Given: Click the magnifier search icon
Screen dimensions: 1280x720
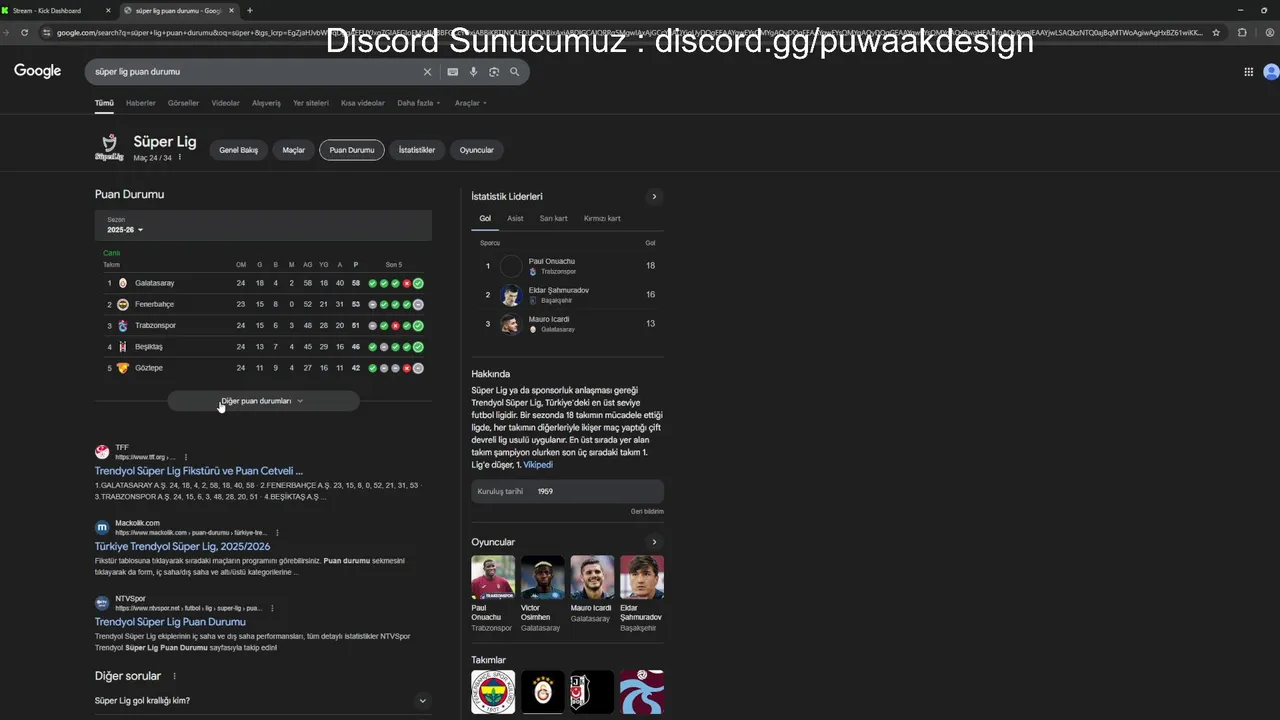Looking at the screenshot, I should pyautogui.click(x=514, y=72).
